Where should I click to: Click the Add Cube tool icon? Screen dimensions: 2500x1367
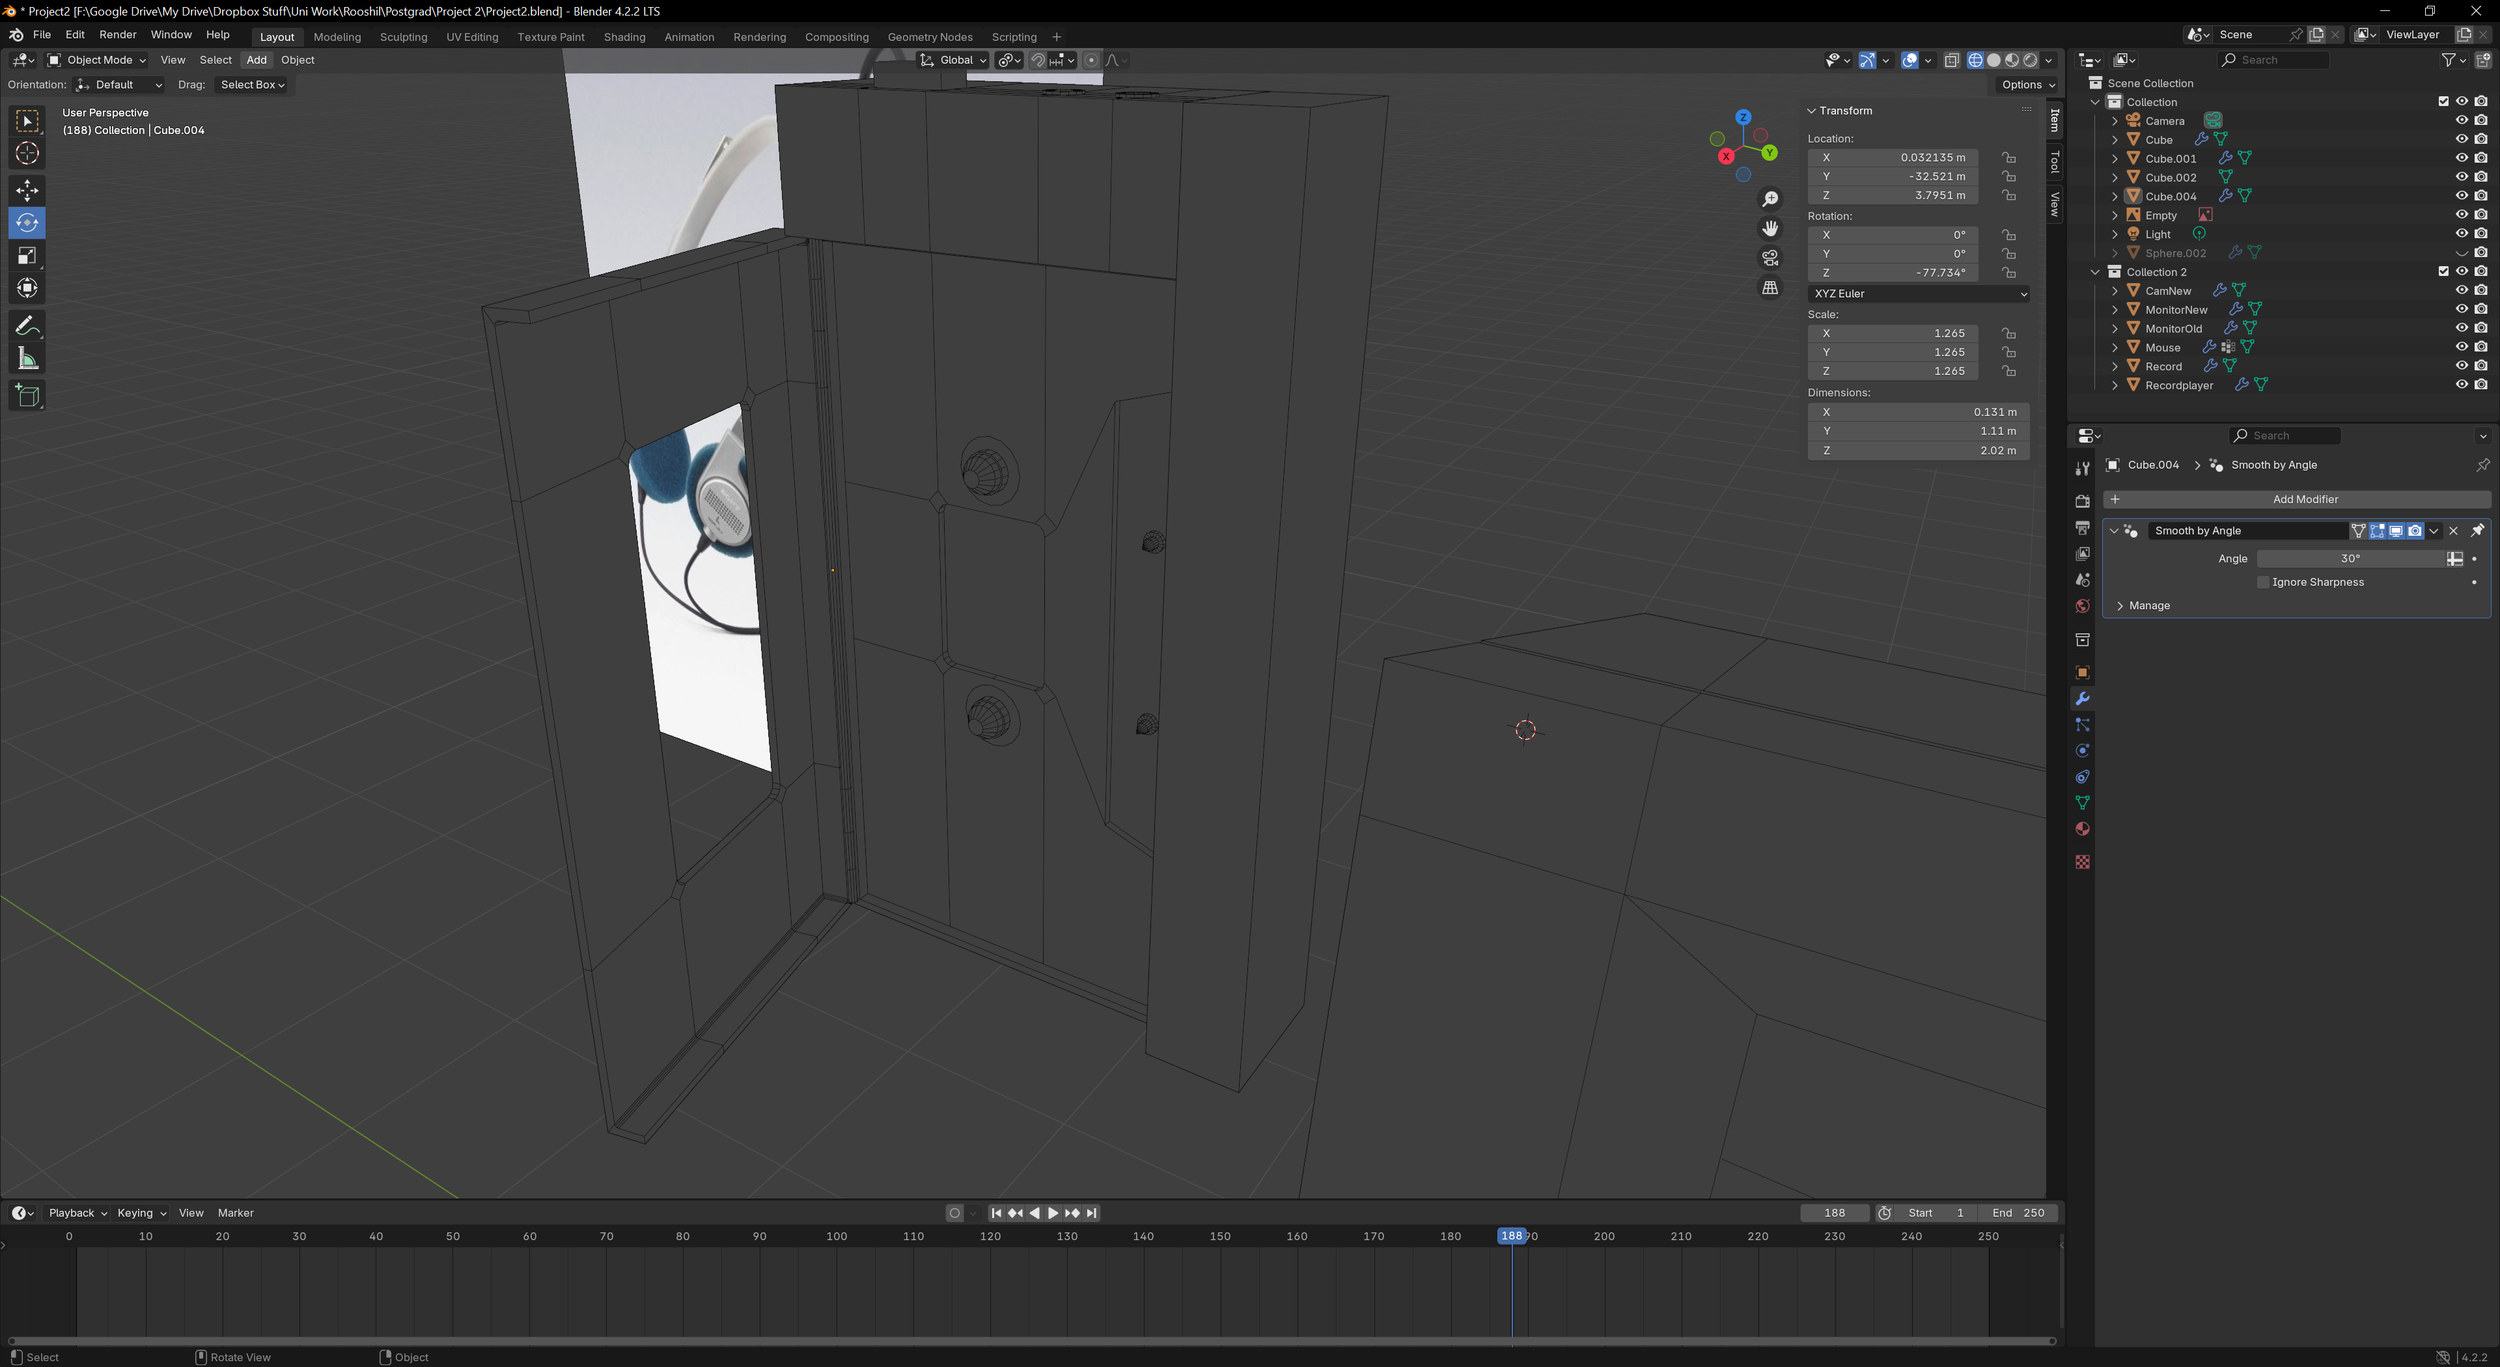coord(27,396)
